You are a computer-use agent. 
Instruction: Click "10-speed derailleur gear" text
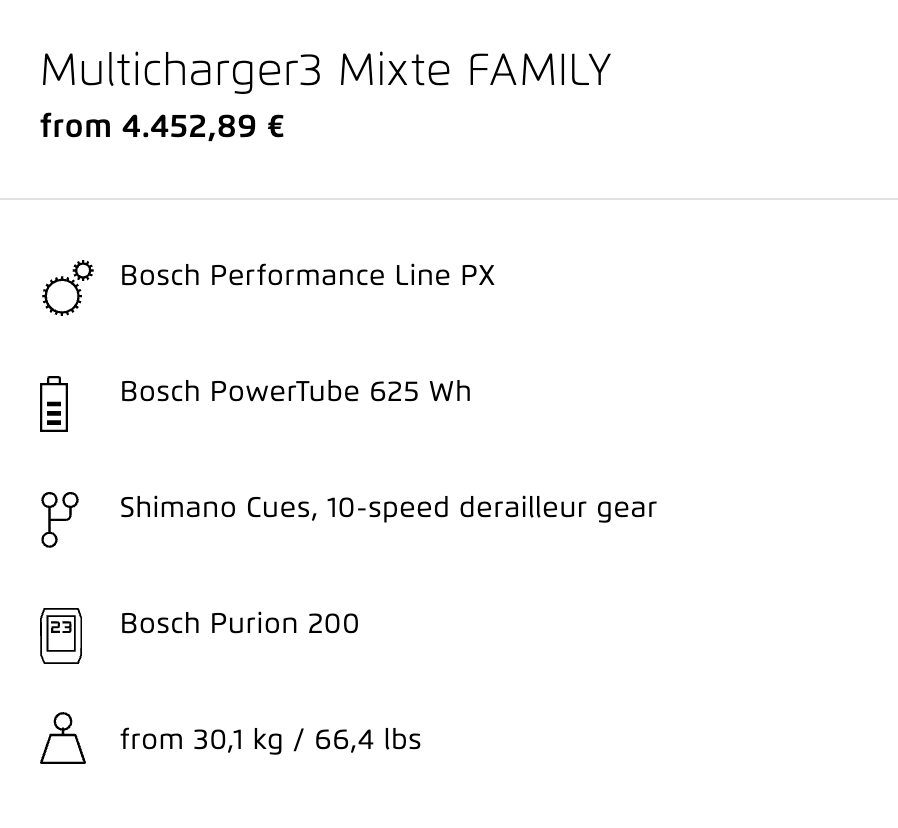tap(491, 508)
